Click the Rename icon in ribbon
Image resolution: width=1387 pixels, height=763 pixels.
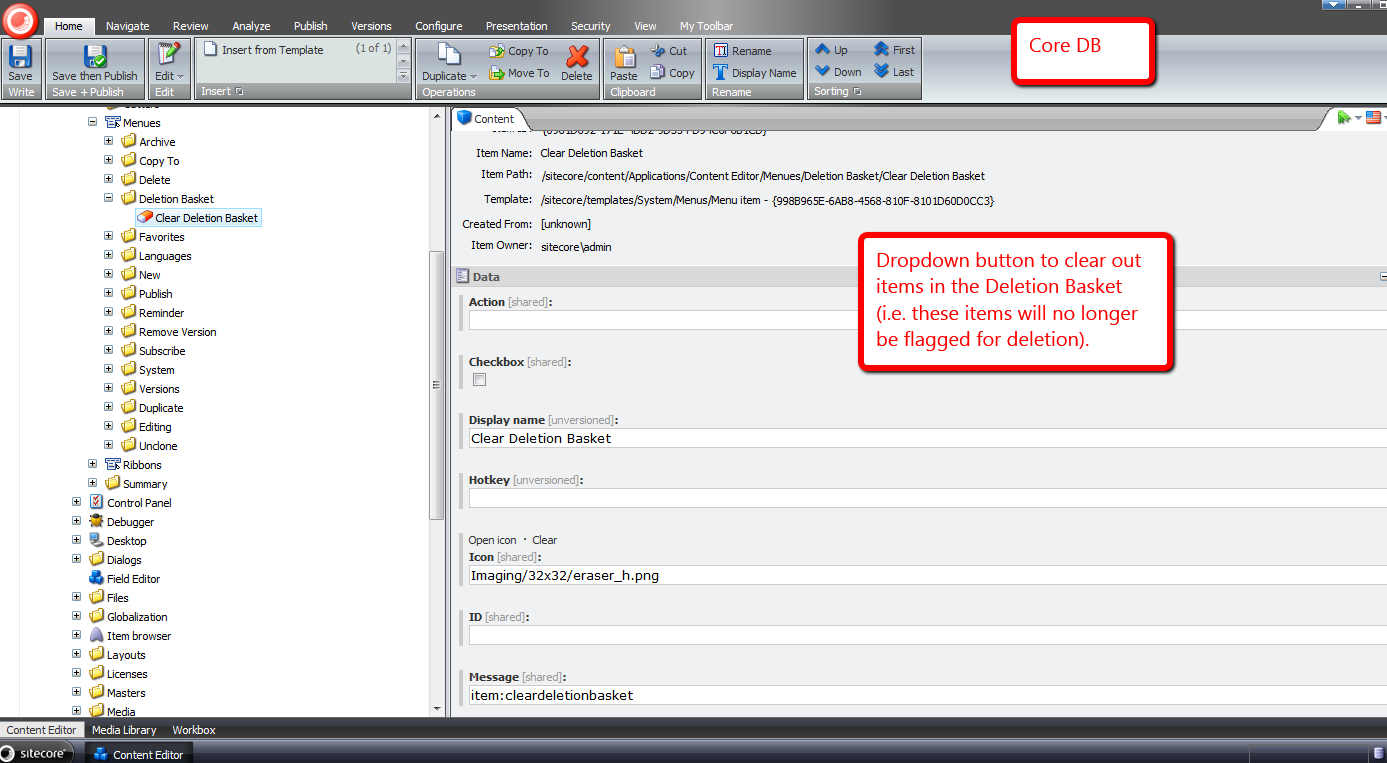[720, 51]
